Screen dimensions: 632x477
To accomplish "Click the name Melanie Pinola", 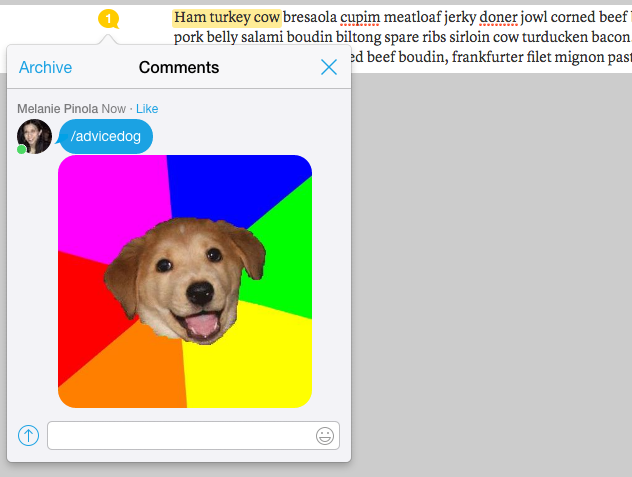I will click(x=58, y=108).
